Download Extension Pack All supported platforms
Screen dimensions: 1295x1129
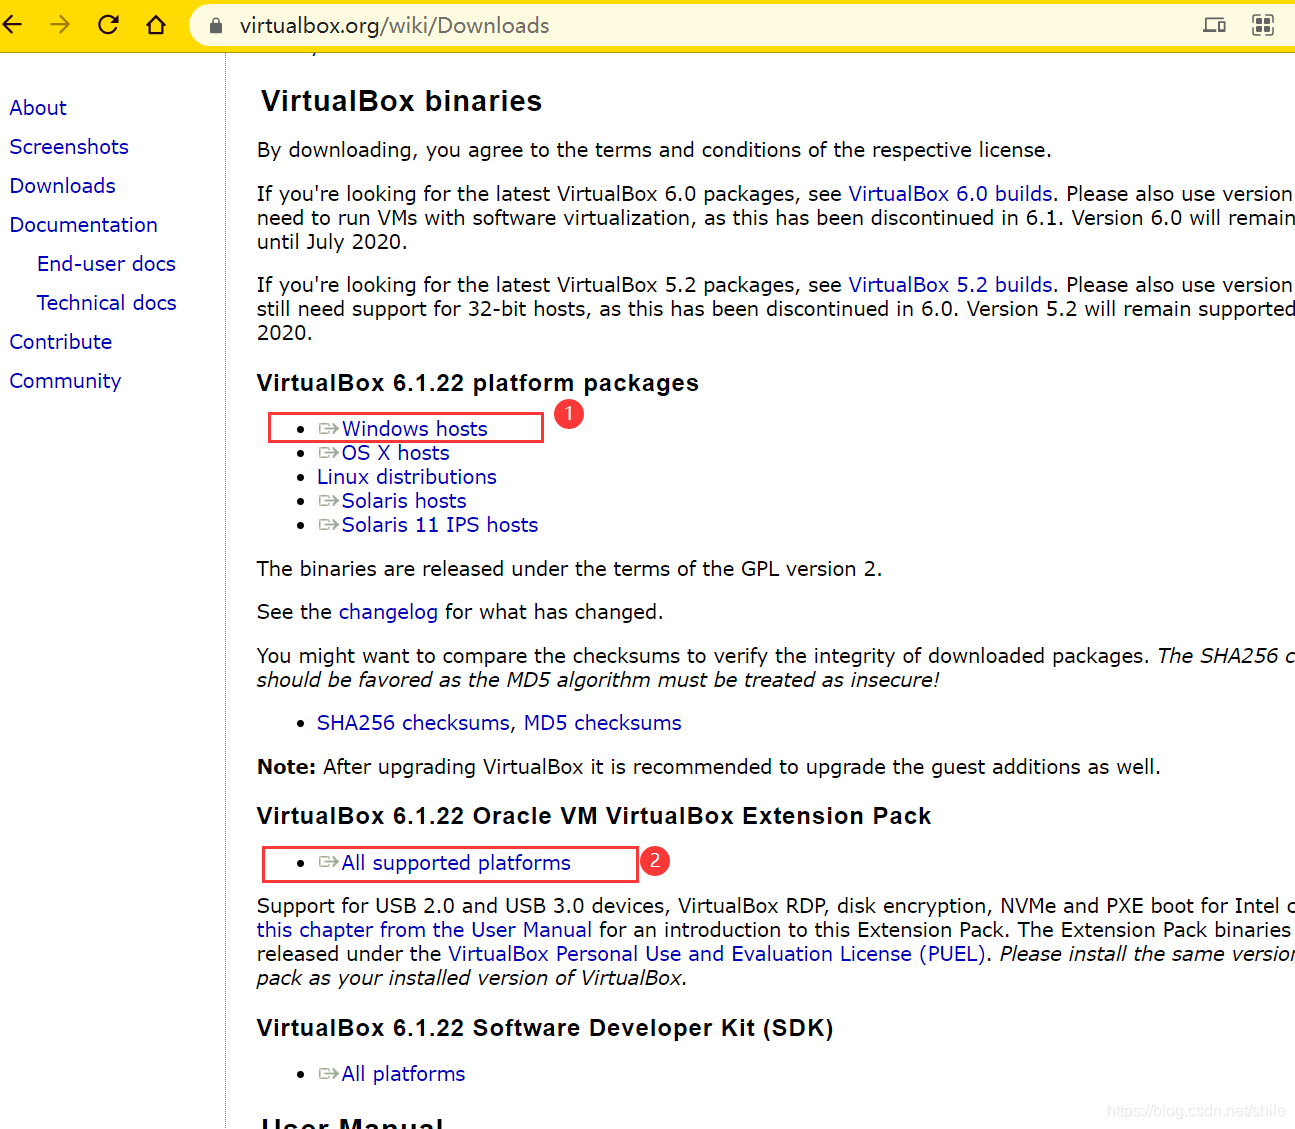(456, 863)
